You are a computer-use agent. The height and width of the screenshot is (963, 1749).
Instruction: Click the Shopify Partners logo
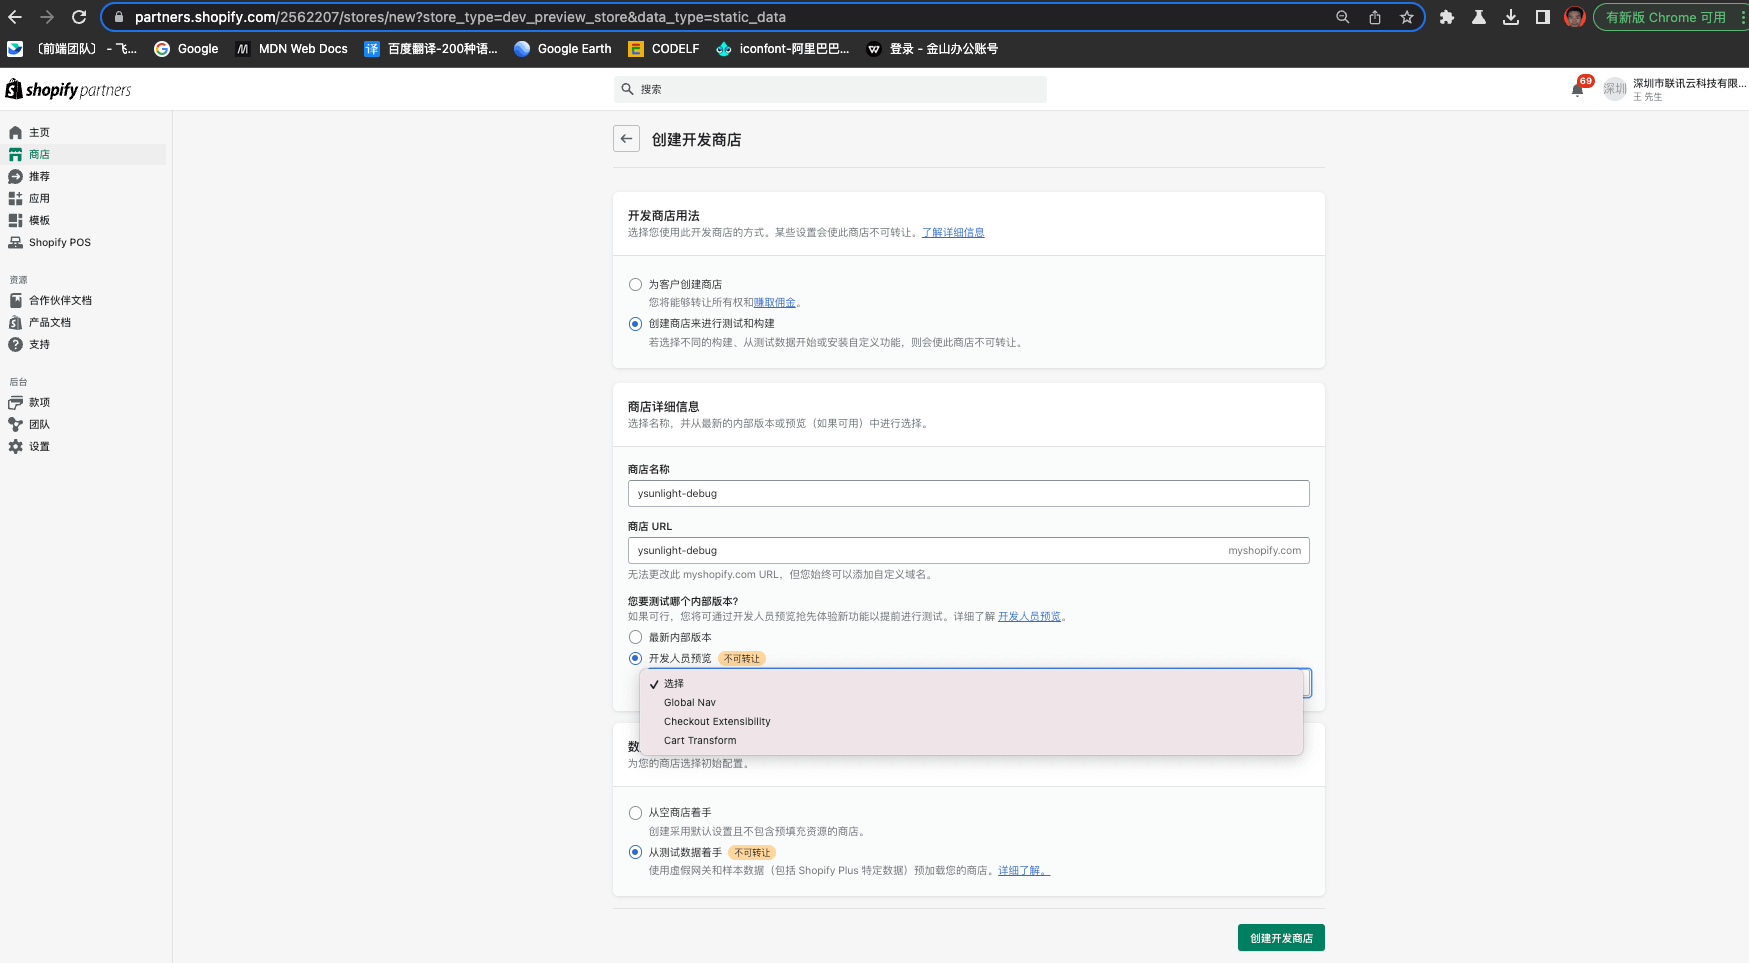tap(68, 90)
